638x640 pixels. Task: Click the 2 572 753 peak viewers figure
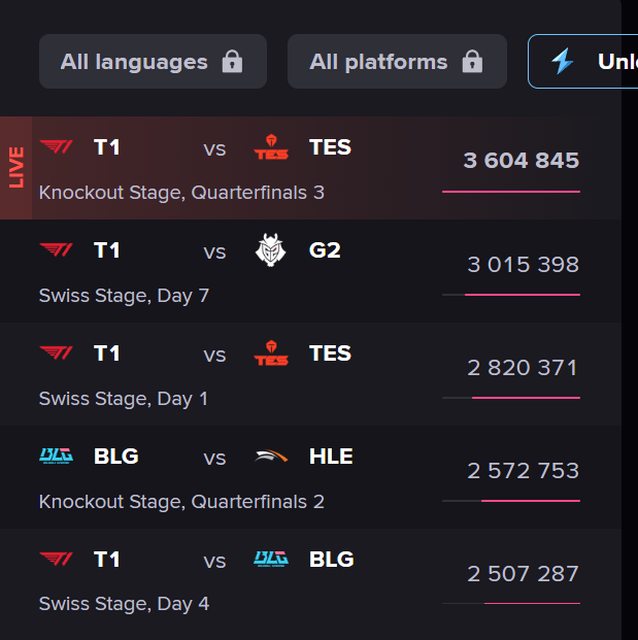point(522,470)
